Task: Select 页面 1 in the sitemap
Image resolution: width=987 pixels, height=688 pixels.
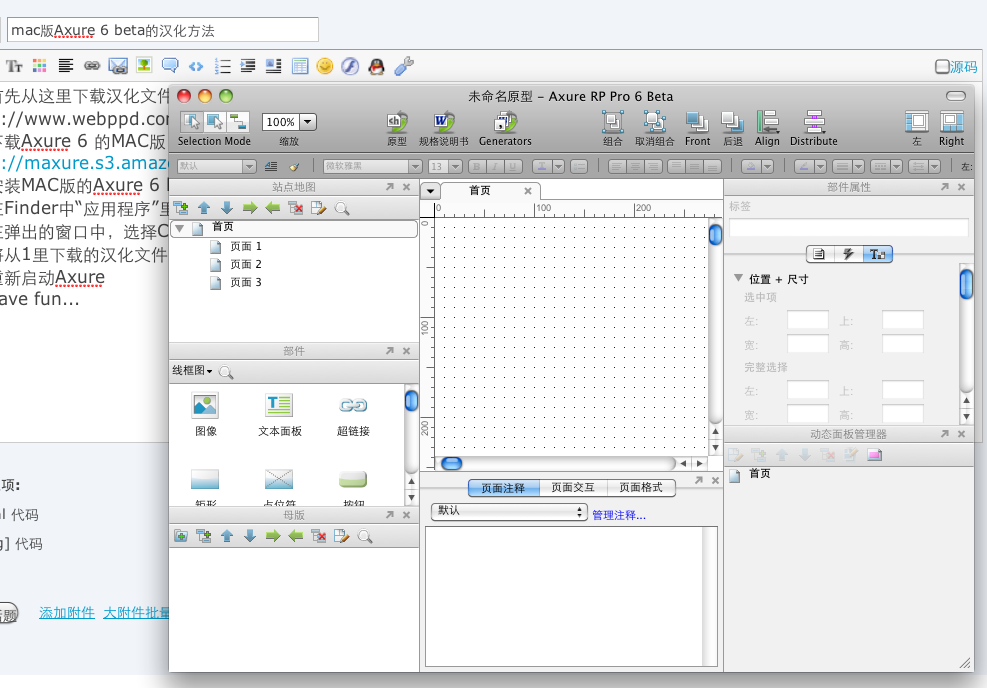Action: (245, 246)
